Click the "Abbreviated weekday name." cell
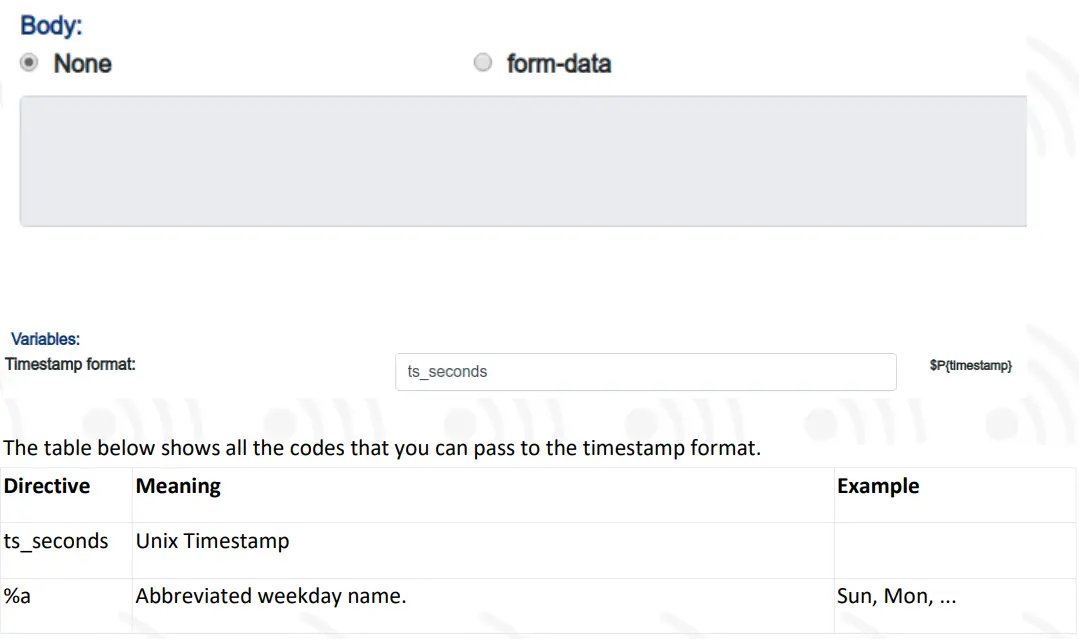The width and height of the screenshot is (1079, 639). click(270, 596)
